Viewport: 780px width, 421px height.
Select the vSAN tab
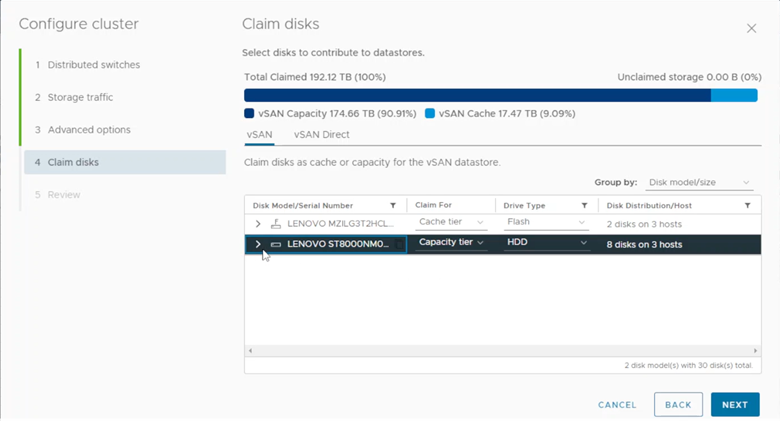click(x=258, y=134)
